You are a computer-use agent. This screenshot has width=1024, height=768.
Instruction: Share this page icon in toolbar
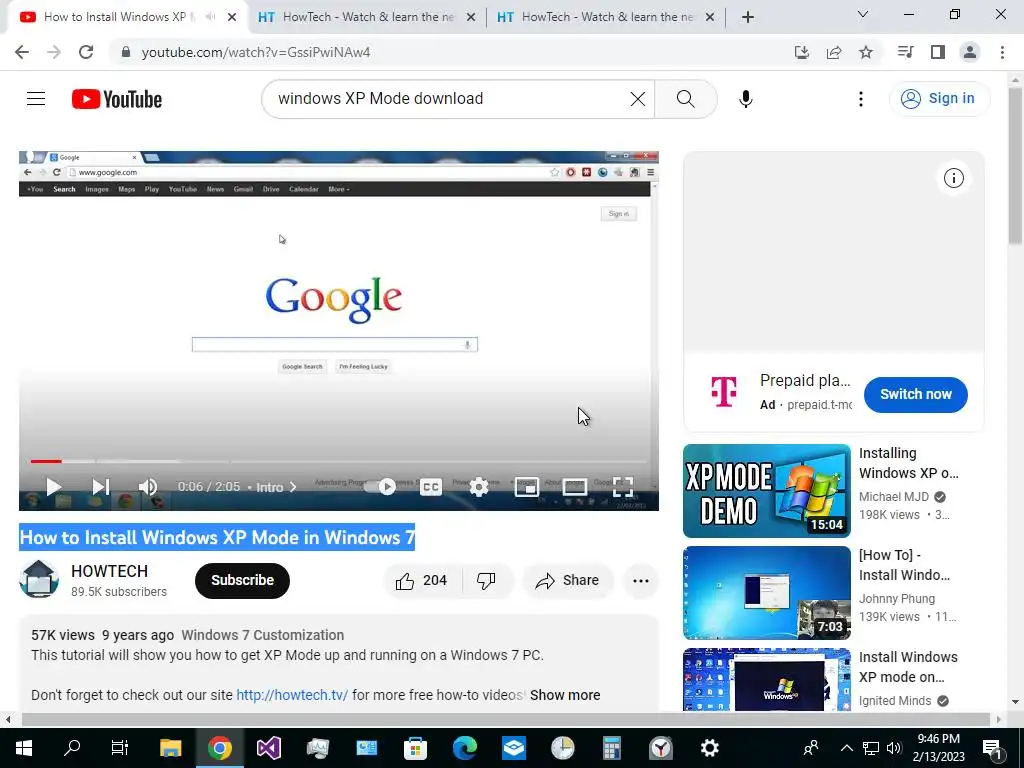pos(834,52)
